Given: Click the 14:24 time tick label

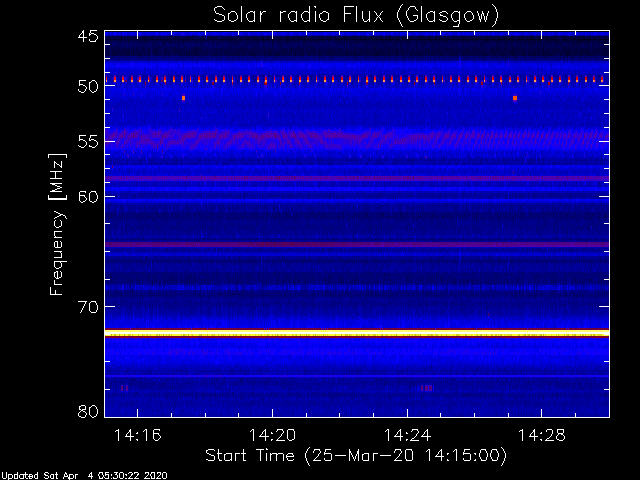Looking at the screenshot, I should click(407, 435).
